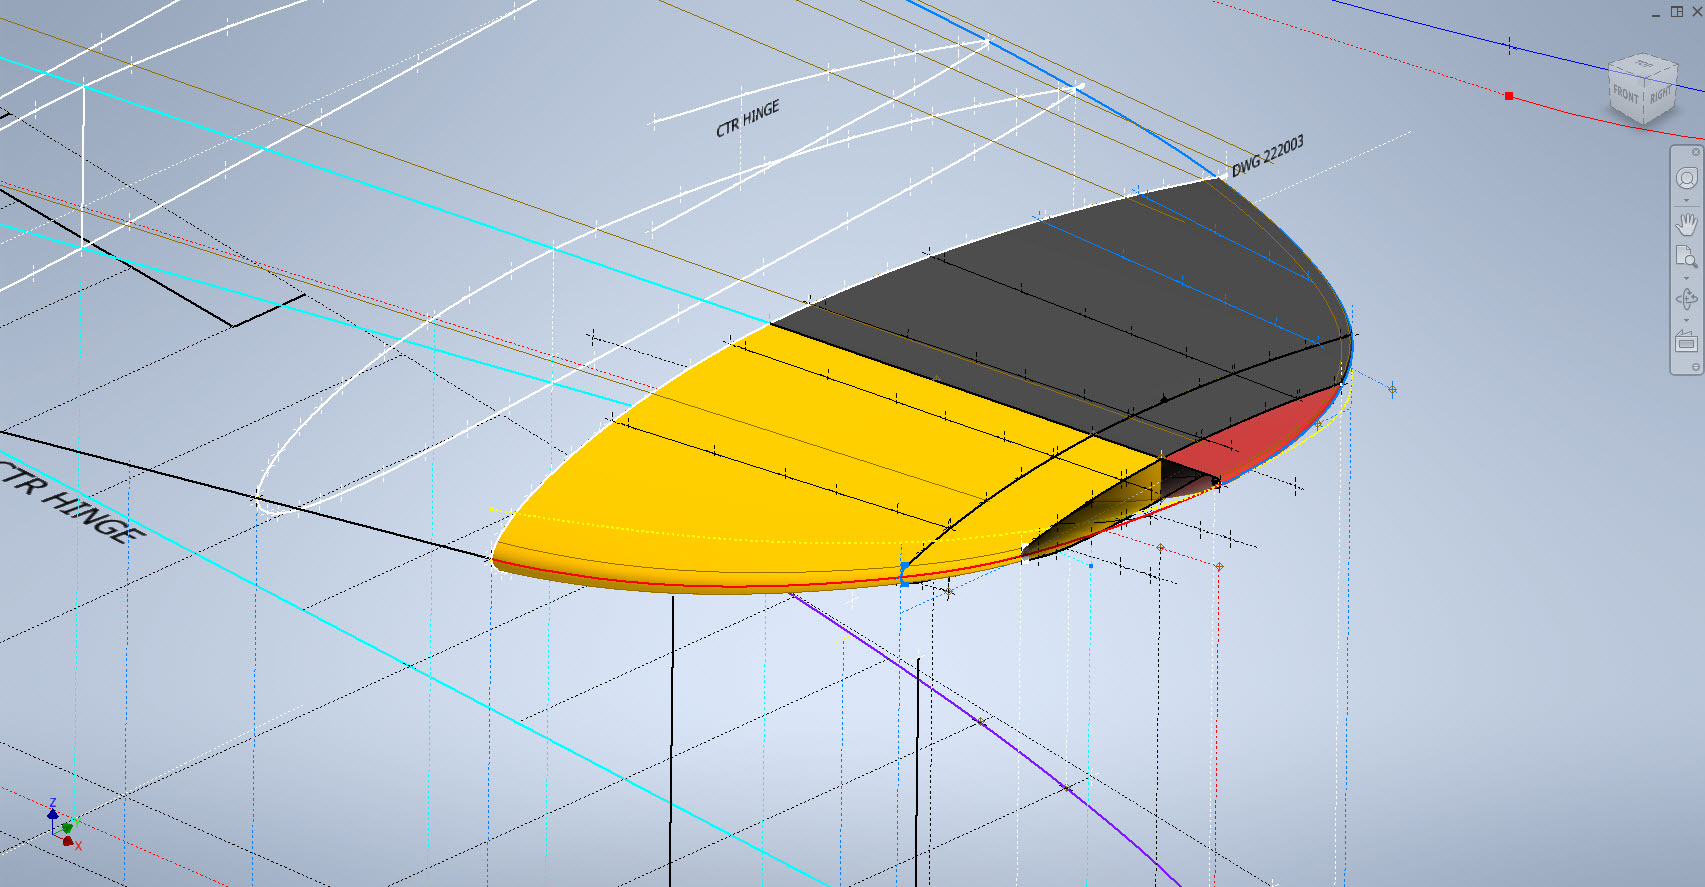Expand the navigation wheel options arrow
Image resolution: width=1705 pixels, height=887 pixels.
click(1686, 200)
